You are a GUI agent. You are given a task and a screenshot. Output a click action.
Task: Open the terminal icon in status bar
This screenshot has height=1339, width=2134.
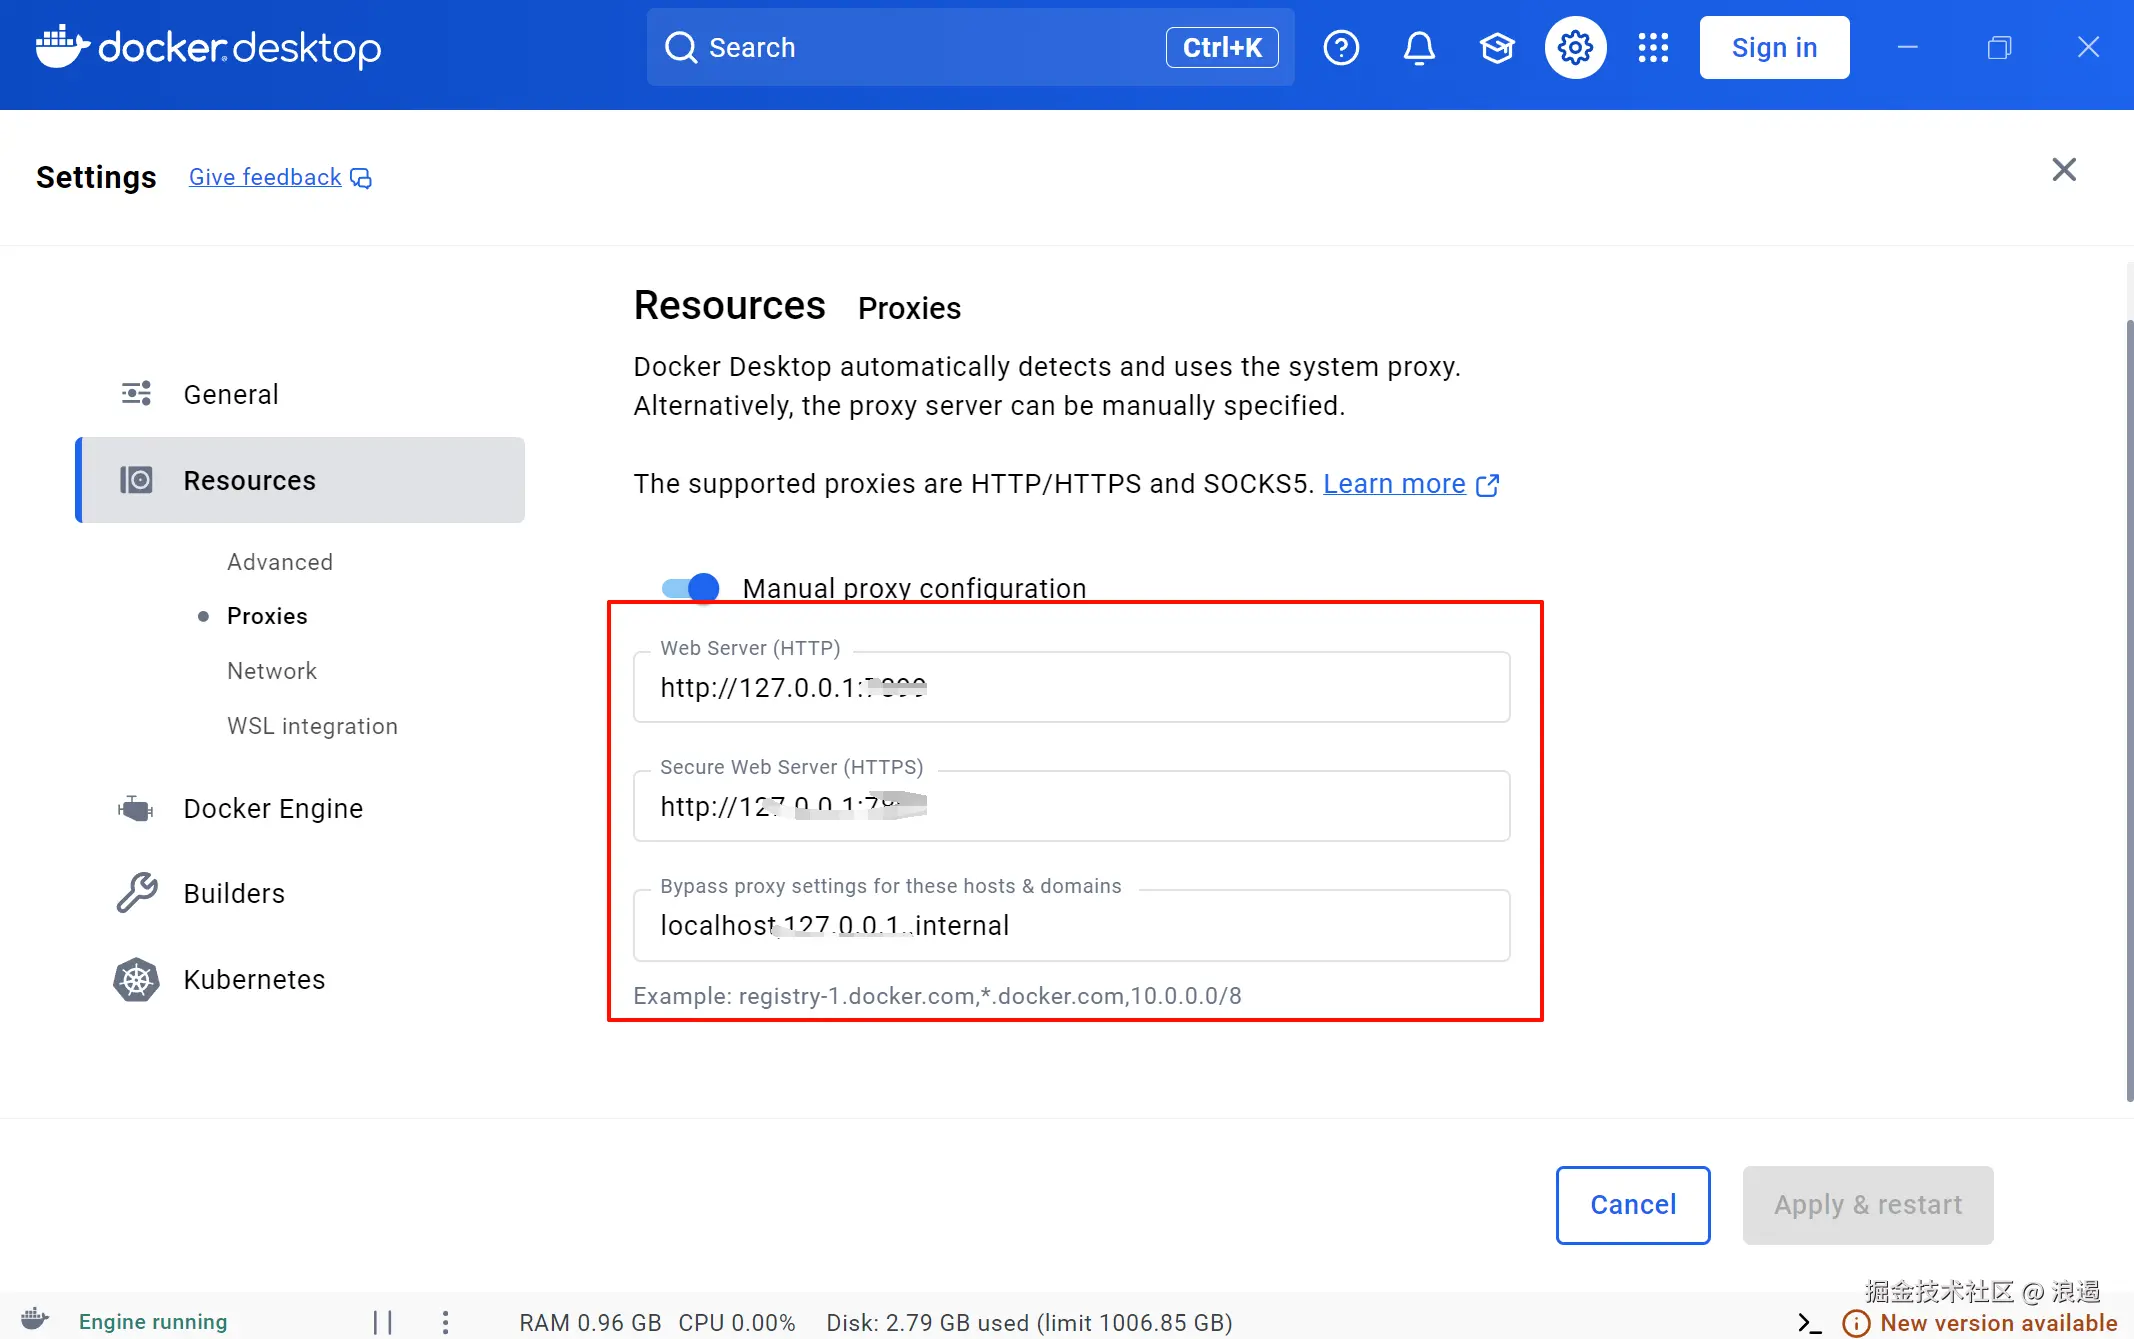1809,1322
